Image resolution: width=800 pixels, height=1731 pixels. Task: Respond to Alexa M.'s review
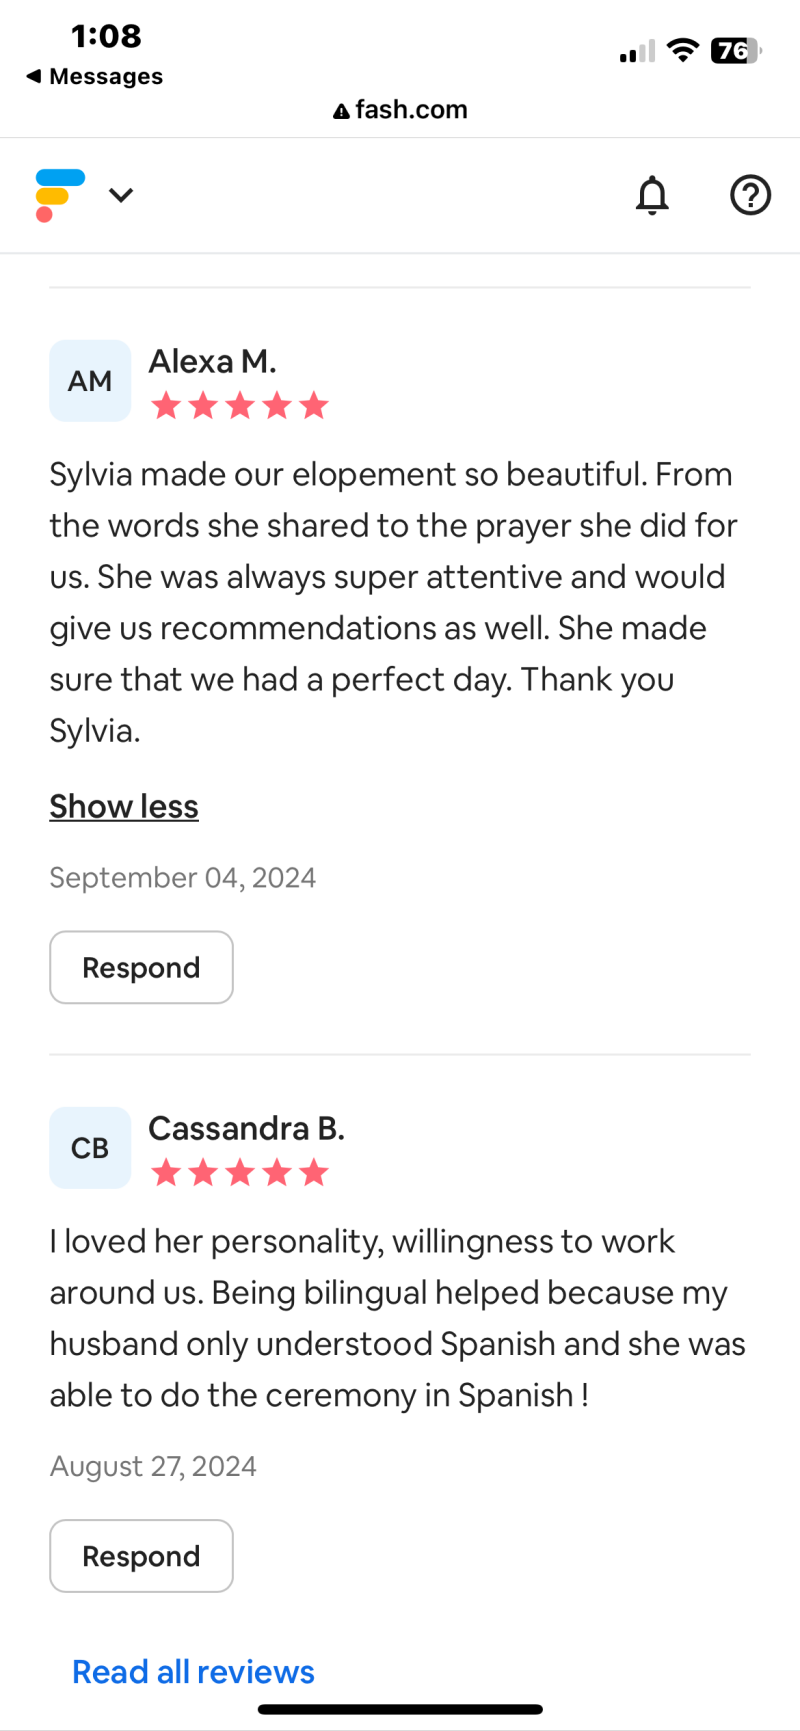coord(141,967)
